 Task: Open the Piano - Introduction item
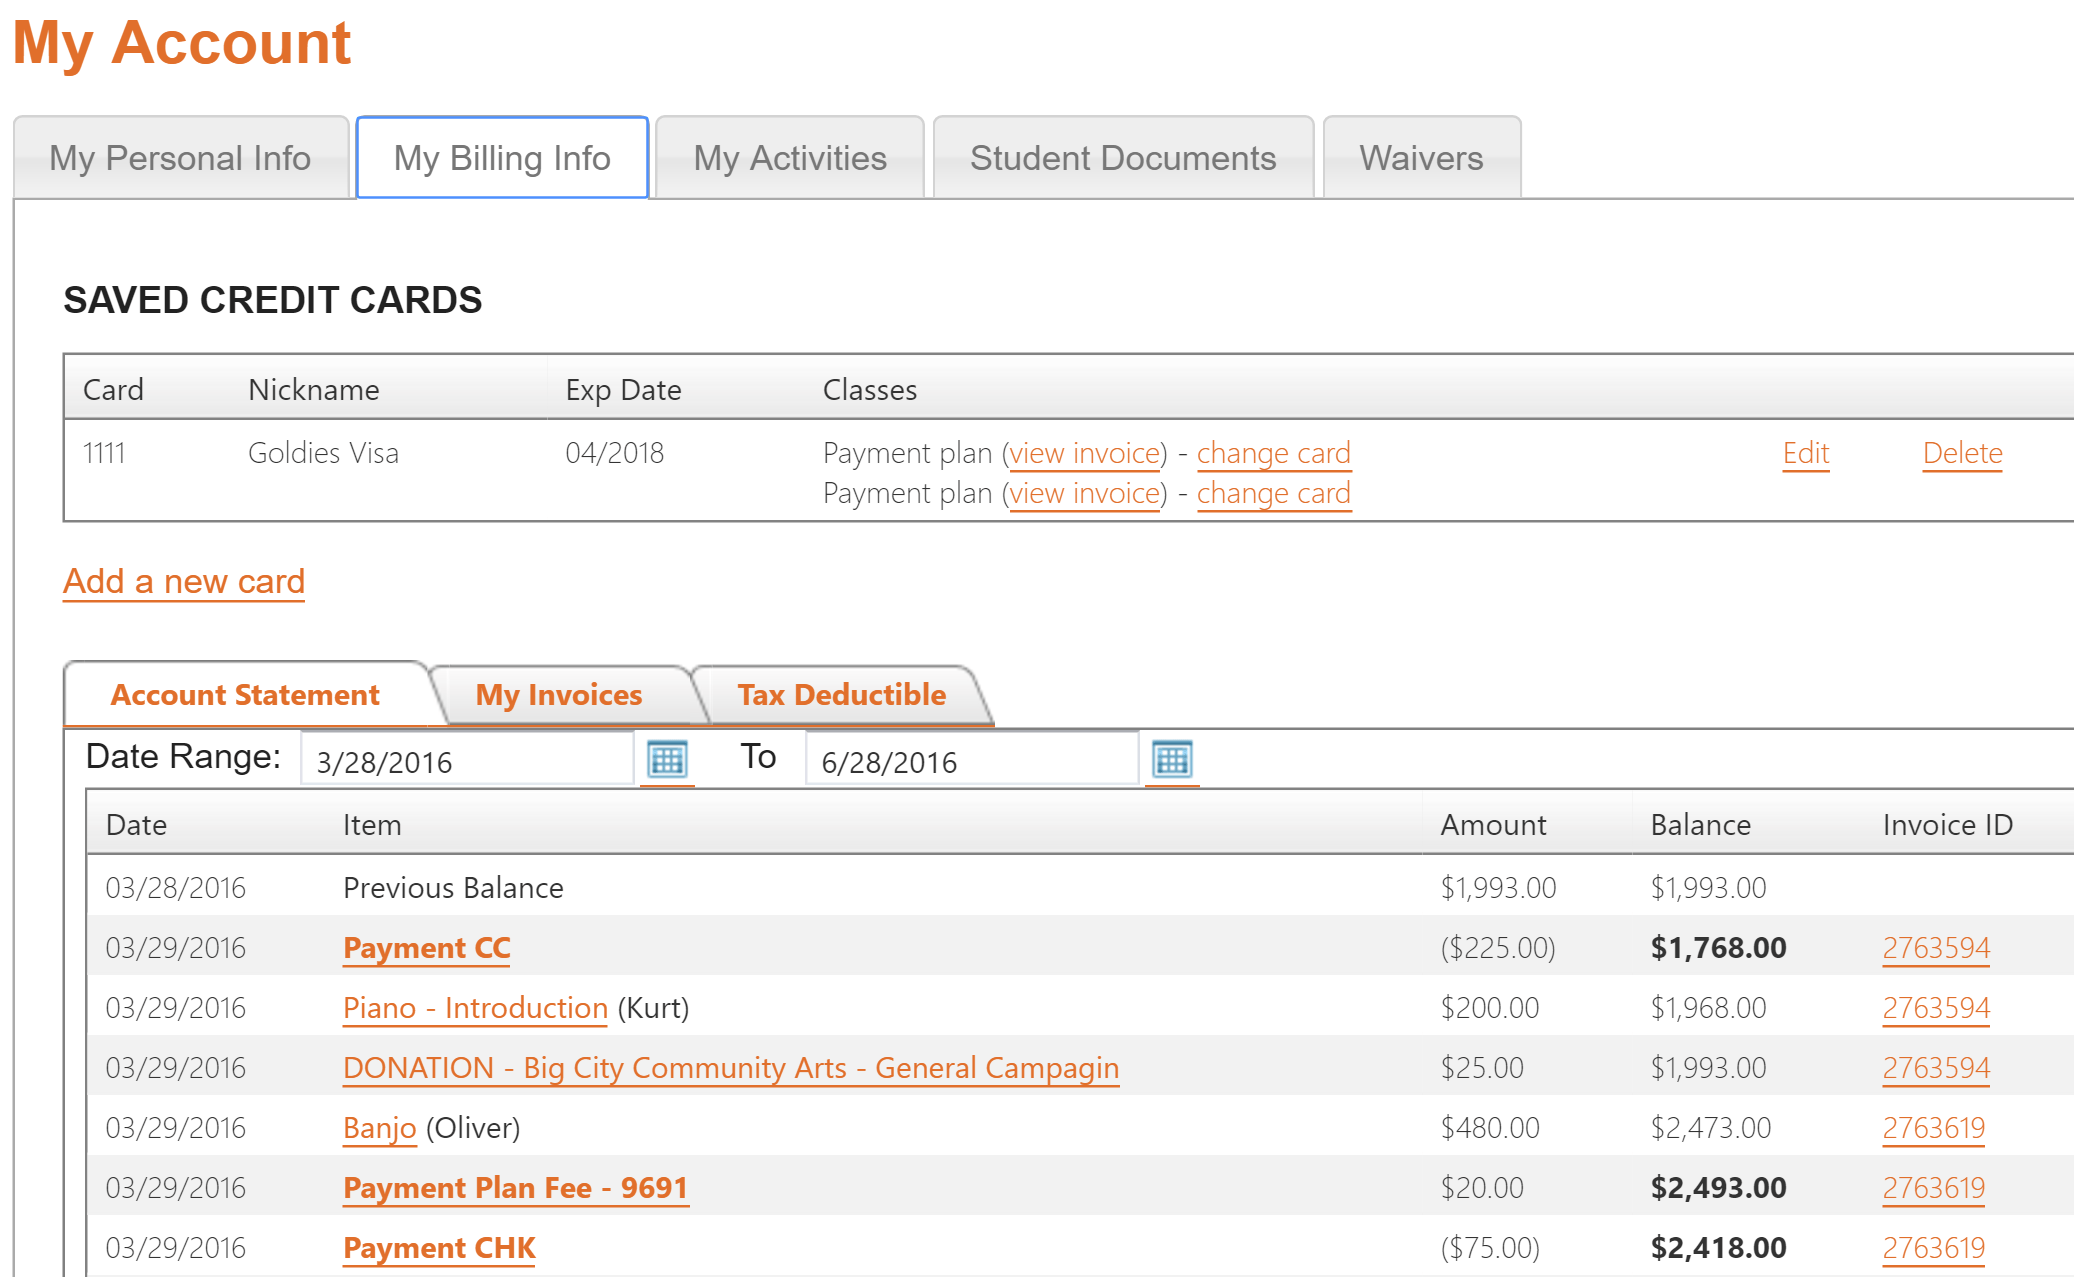point(474,1007)
